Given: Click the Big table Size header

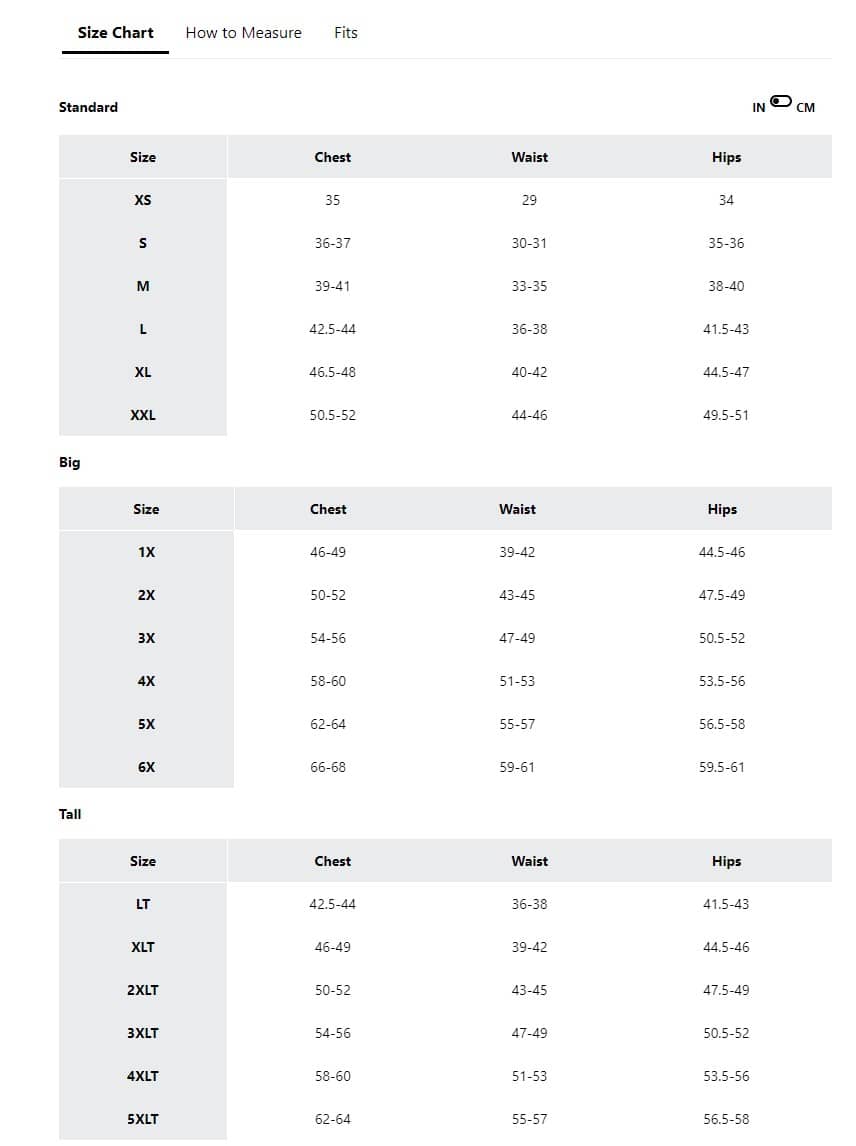Looking at the screenshot, I should click(146, 509).
